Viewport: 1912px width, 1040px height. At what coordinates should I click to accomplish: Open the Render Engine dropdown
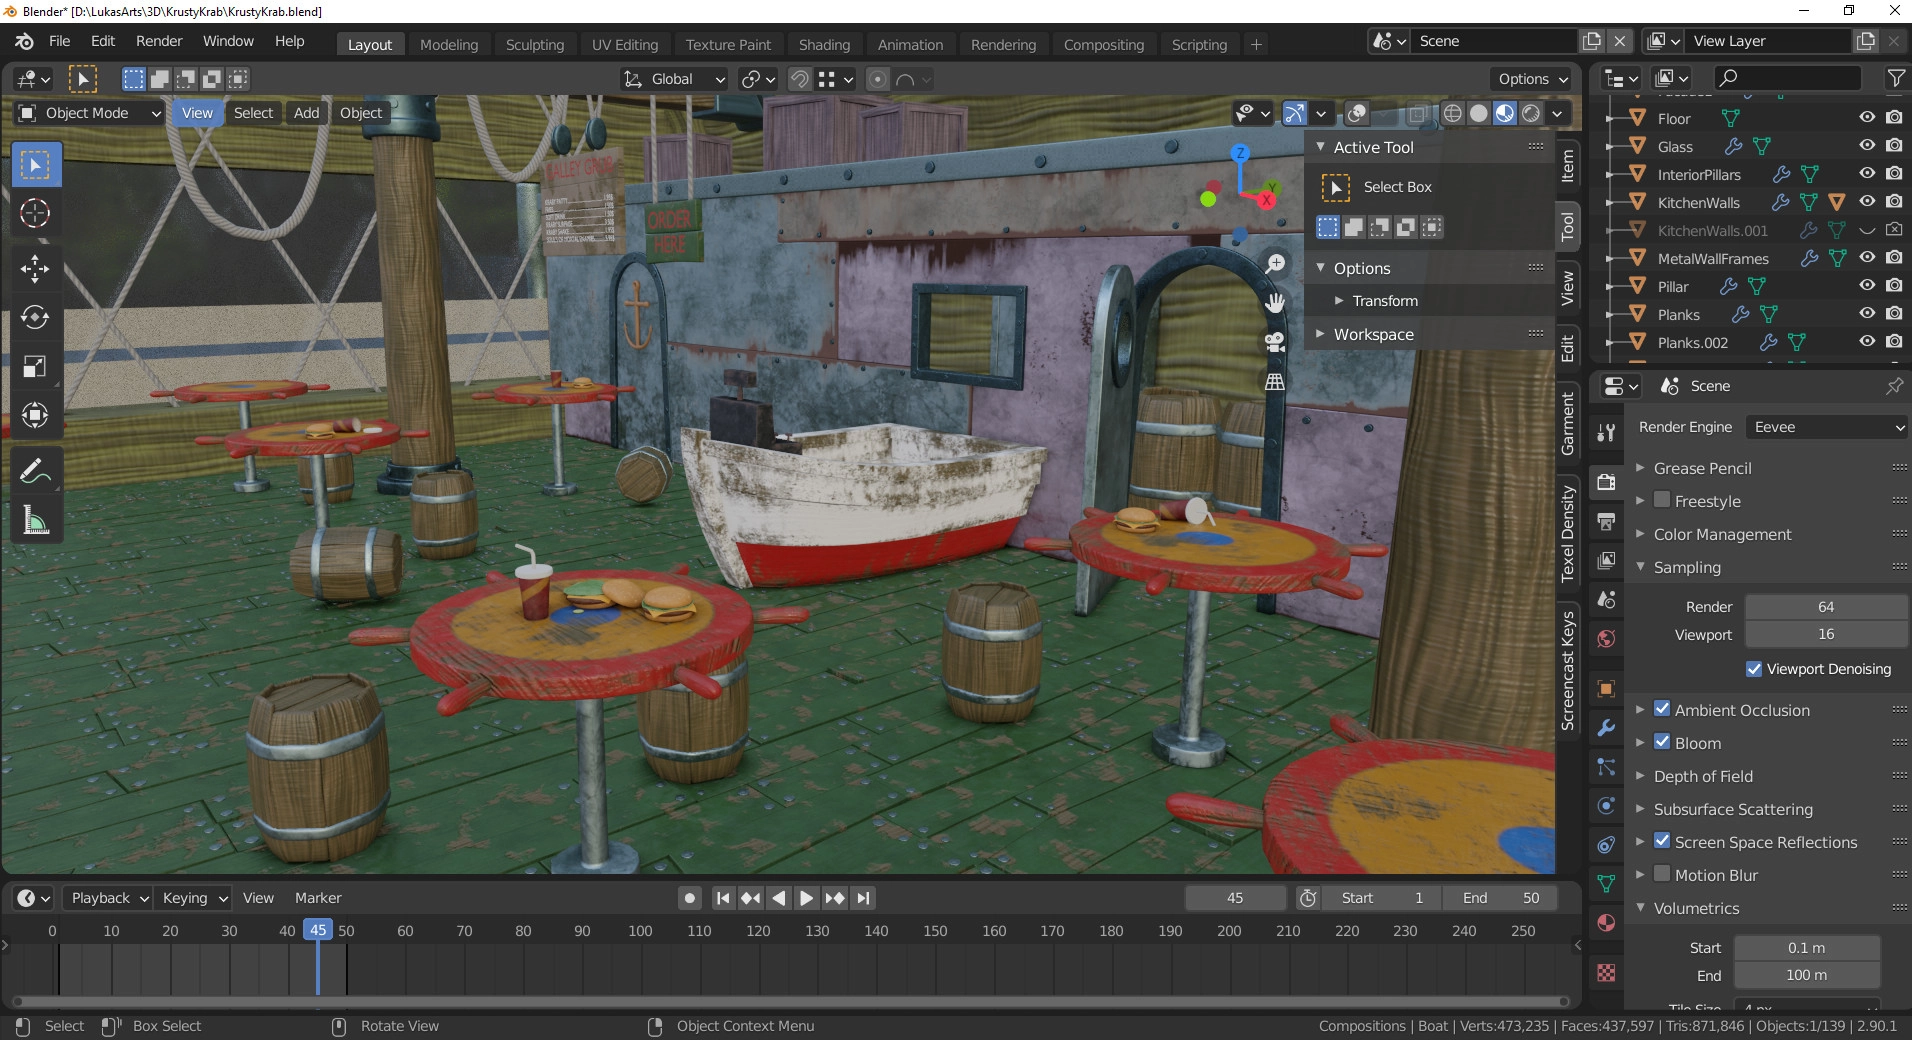(x=1826, y=427)
